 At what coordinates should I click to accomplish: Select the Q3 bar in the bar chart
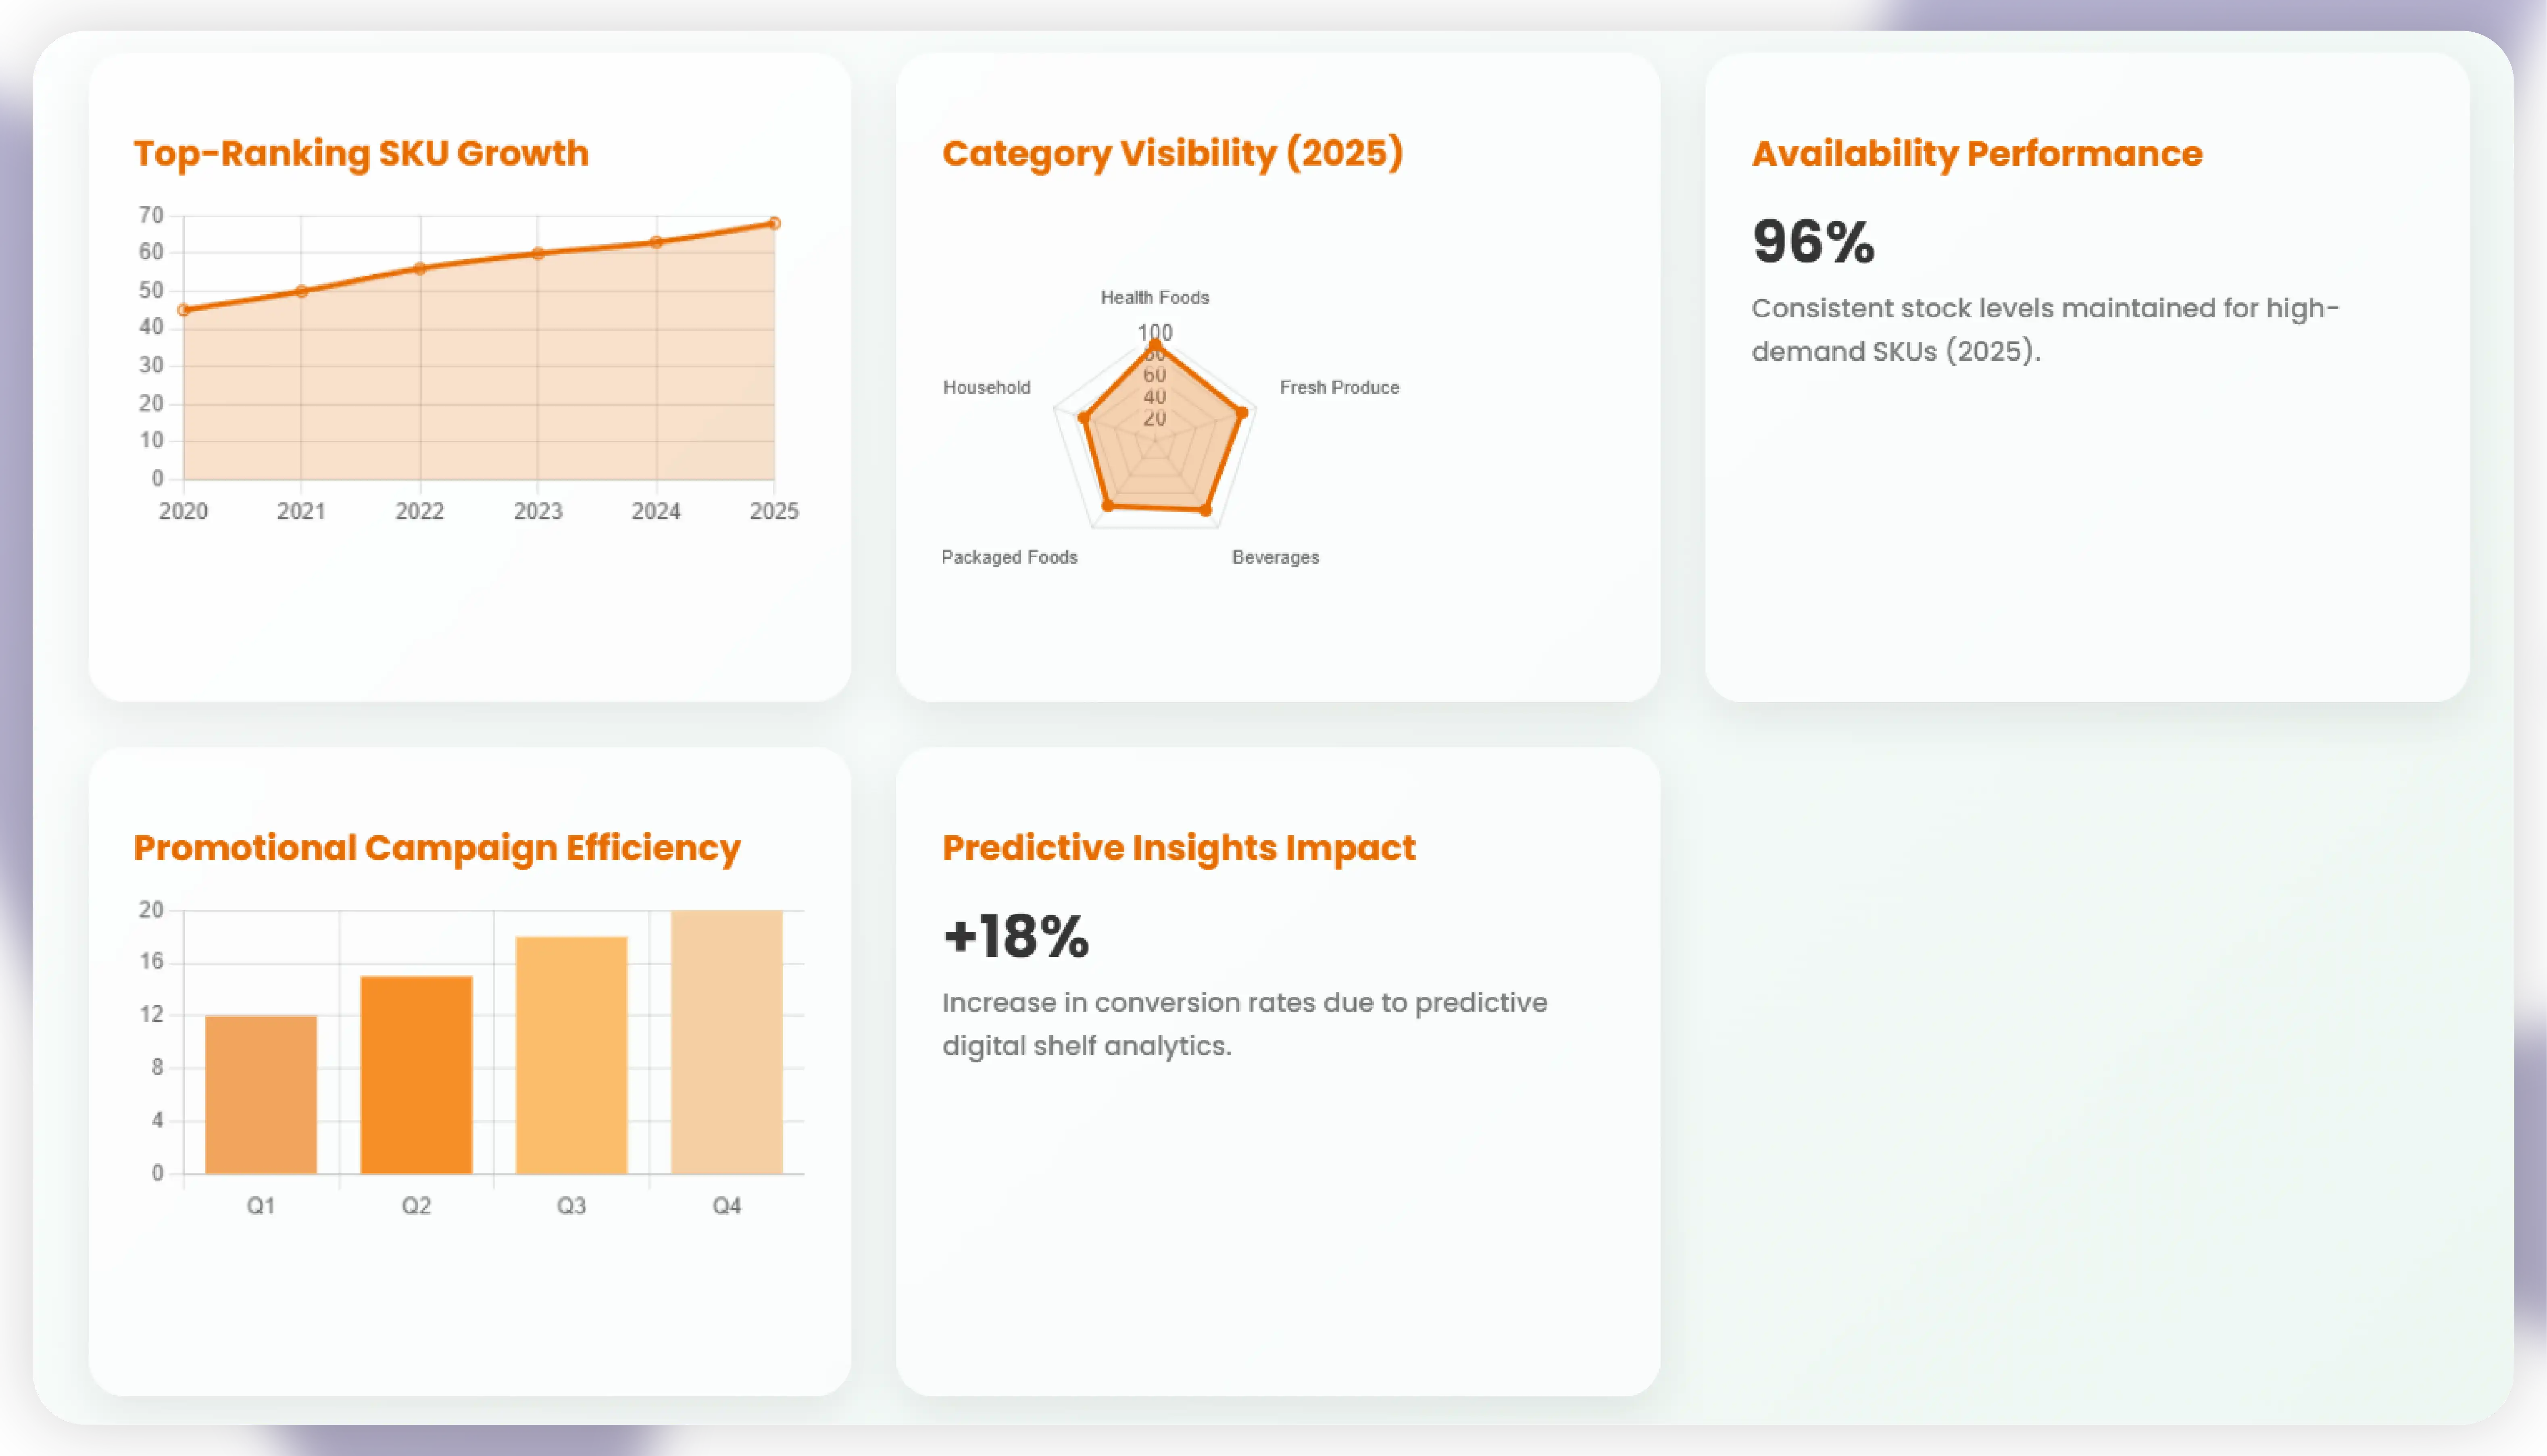pos(571,1055)
